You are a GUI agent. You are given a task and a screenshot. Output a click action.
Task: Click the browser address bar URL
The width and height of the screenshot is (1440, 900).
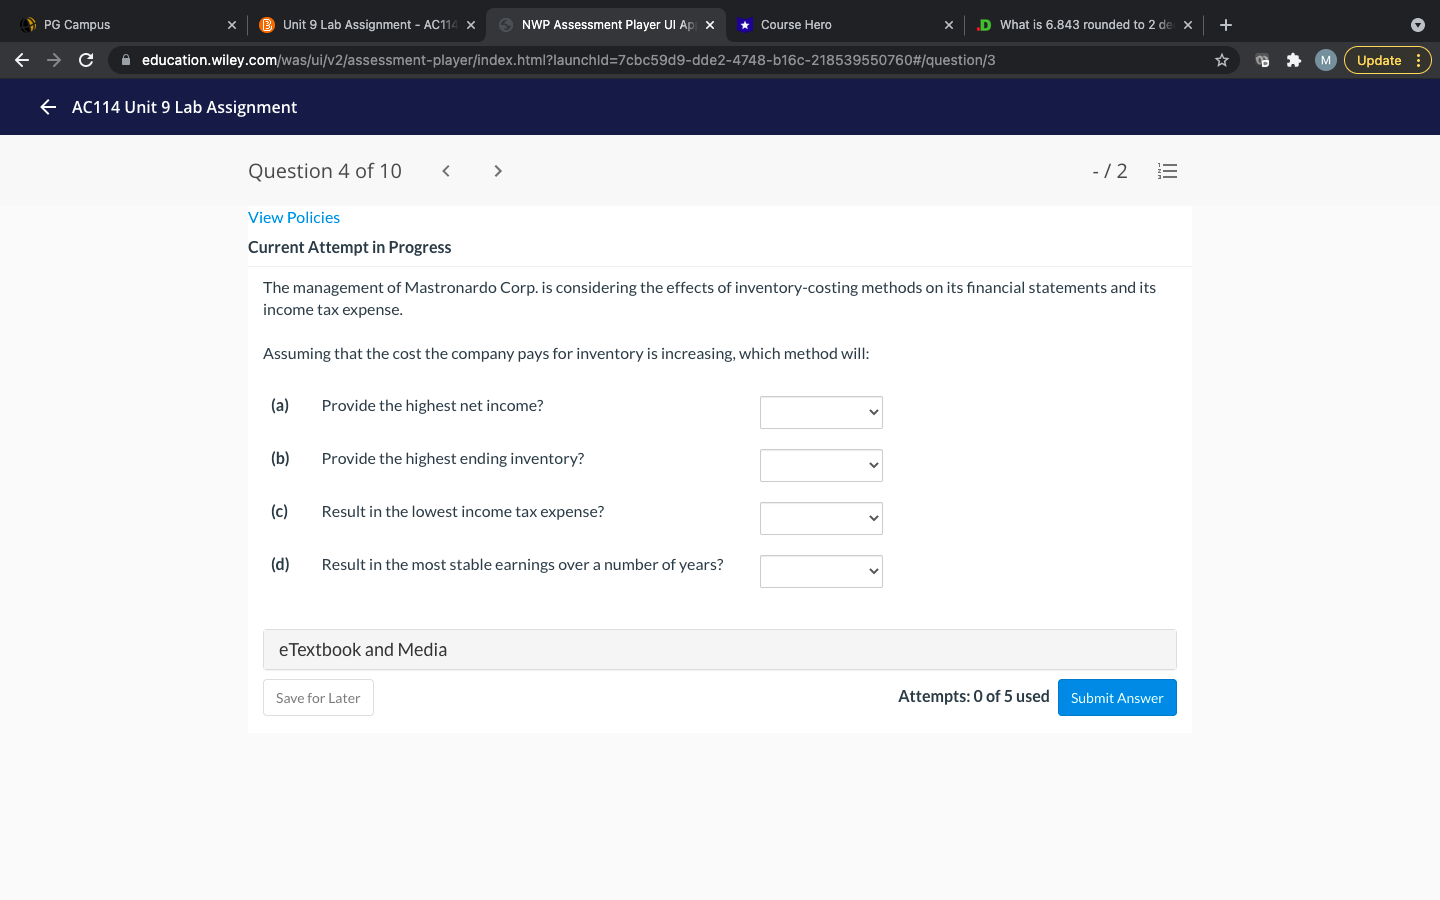click(568, 60)
